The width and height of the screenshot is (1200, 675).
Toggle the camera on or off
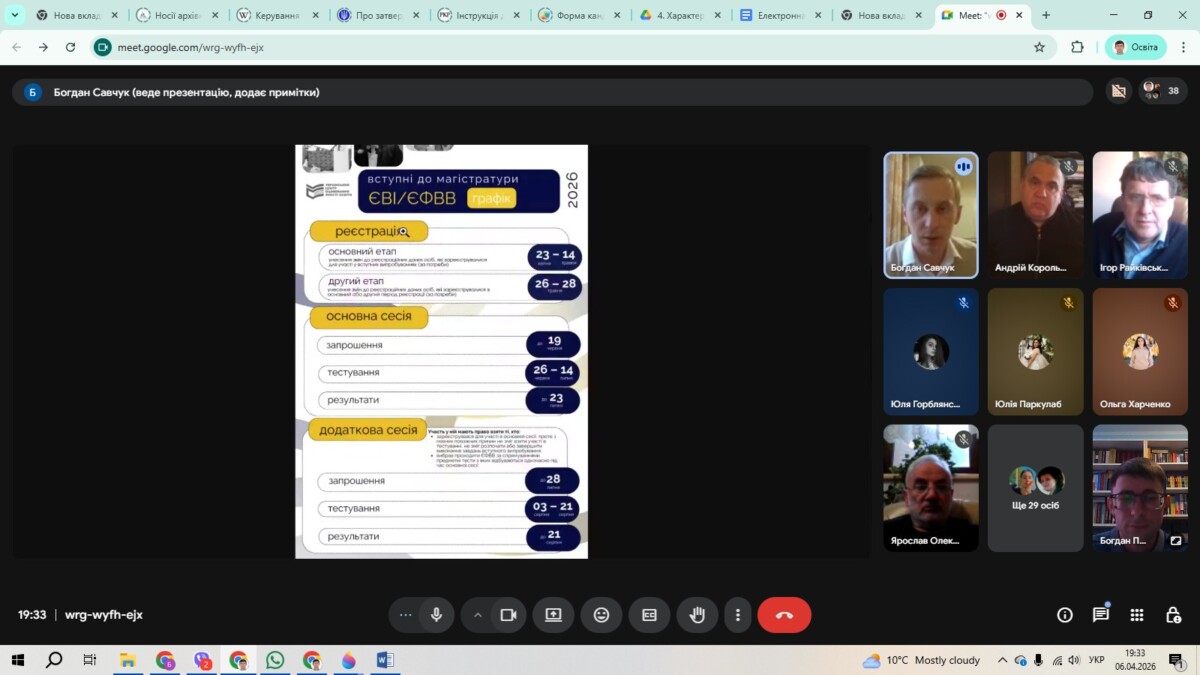point(508,615)
